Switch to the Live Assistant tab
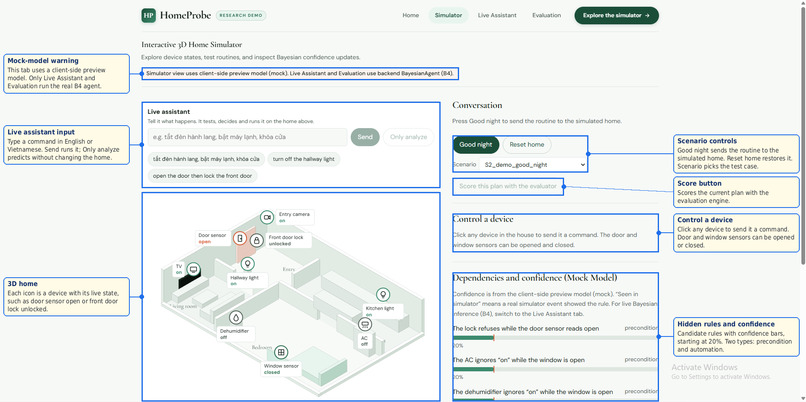The image size is (806, 402). click(497, 15)
